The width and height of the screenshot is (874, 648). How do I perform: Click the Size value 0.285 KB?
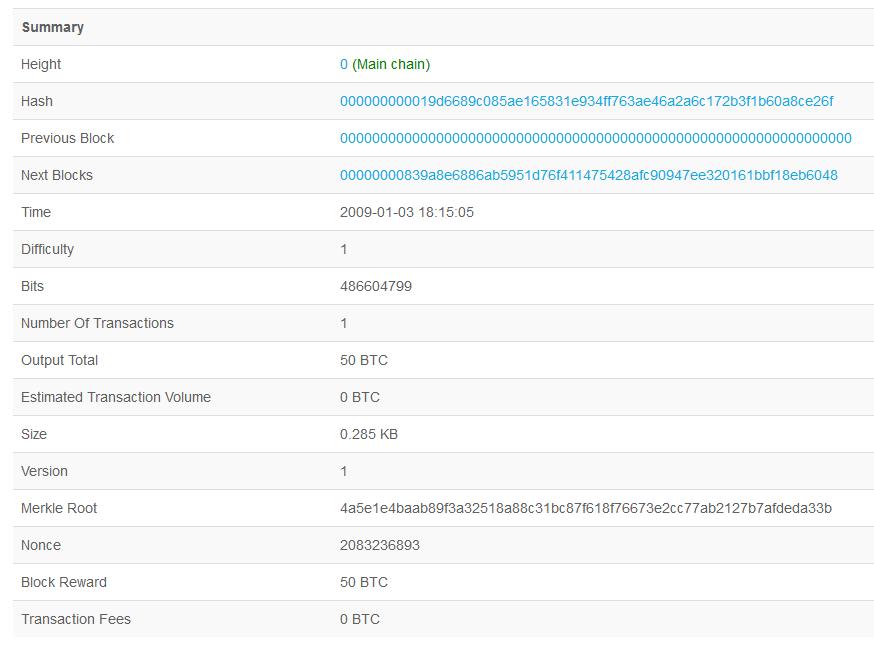(369, 434)
